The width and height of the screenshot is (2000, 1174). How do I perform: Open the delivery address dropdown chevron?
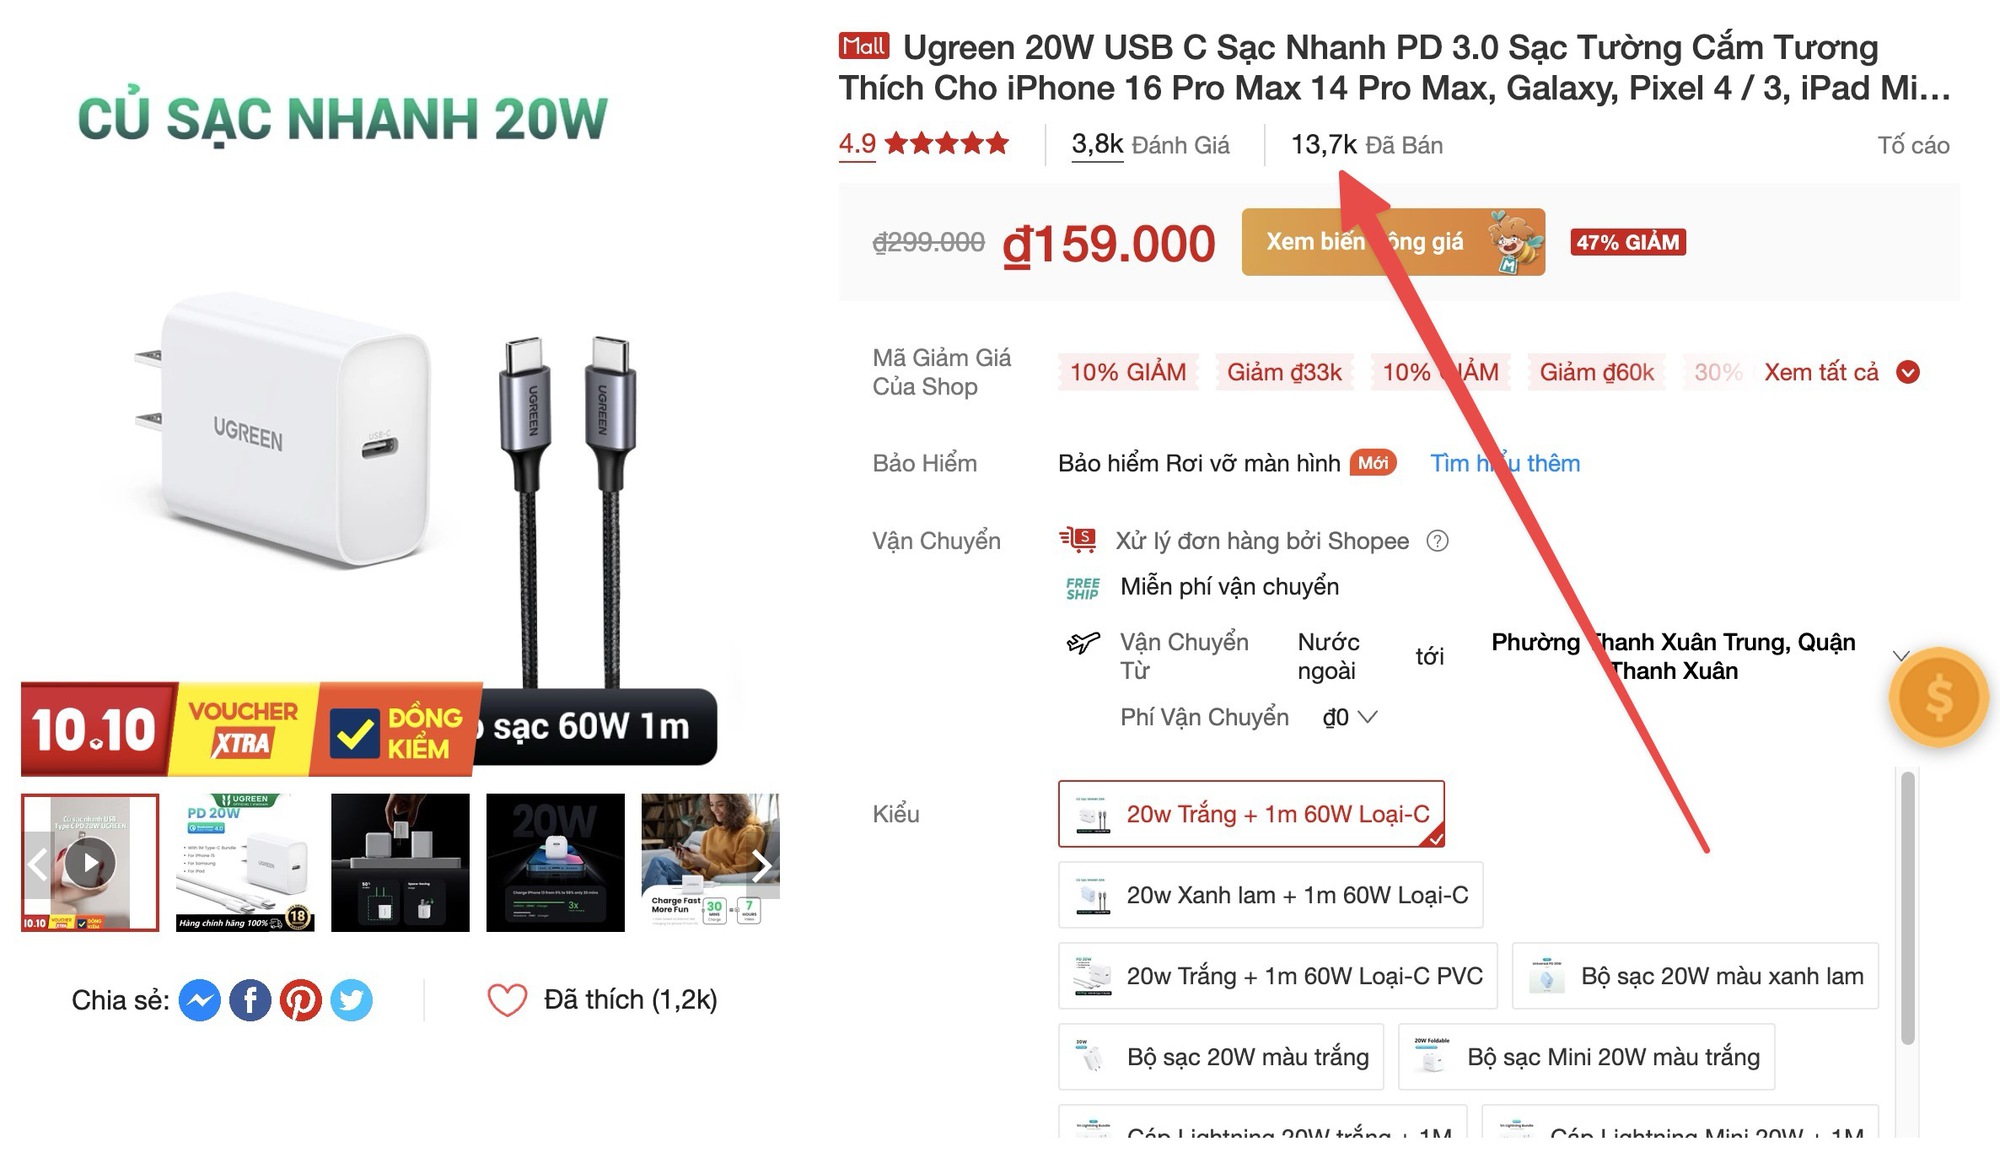coord(1901,655)
